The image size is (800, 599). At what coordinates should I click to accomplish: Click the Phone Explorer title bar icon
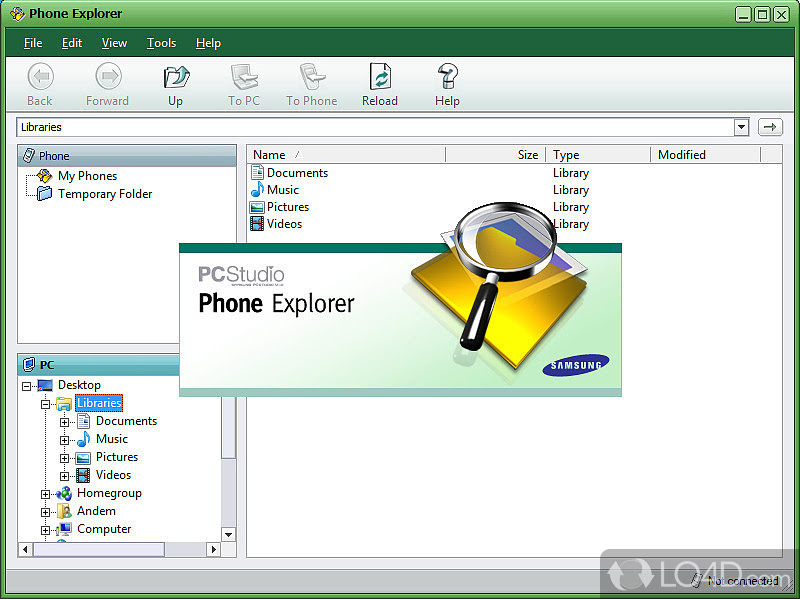click(x=17, y=14)
